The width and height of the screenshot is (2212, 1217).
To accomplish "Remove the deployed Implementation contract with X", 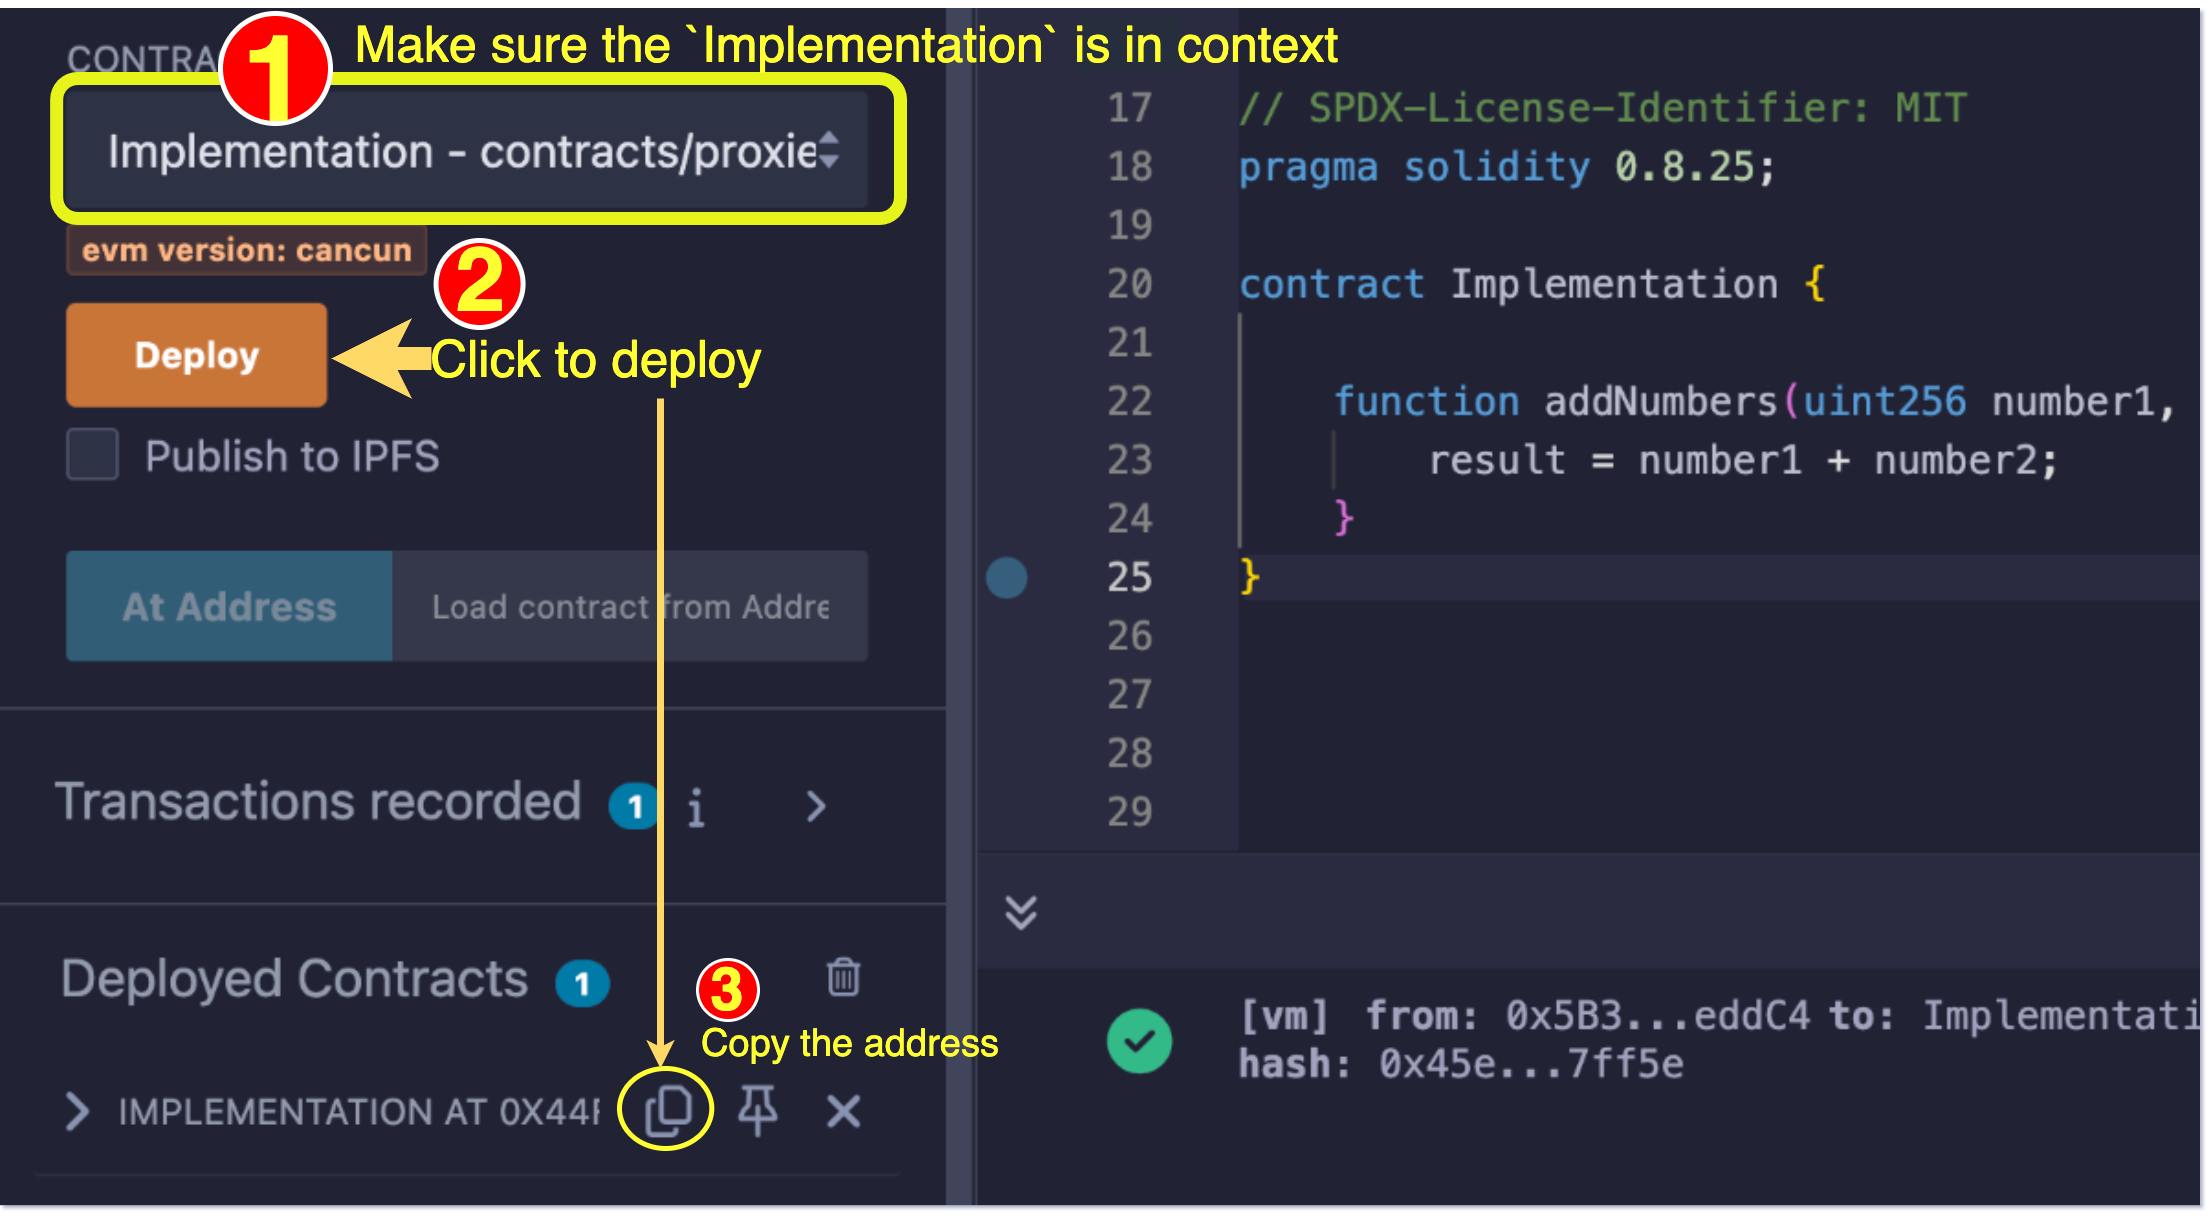I will click(x=843, y=1110).
